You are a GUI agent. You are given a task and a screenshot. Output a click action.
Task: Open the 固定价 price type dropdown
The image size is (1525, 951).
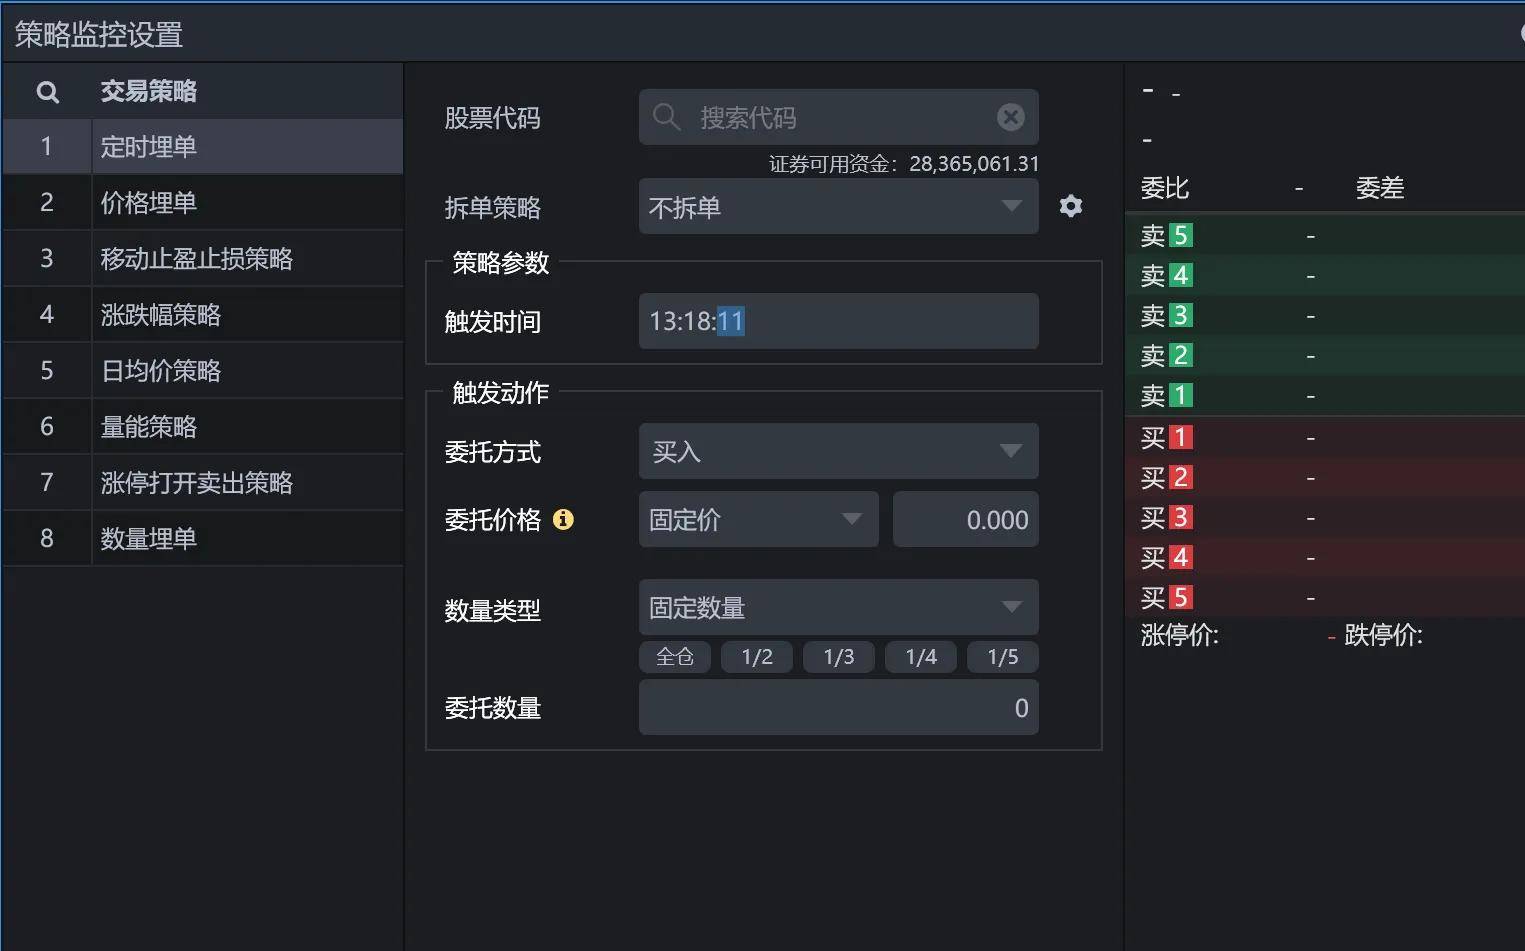coord(758,519)
